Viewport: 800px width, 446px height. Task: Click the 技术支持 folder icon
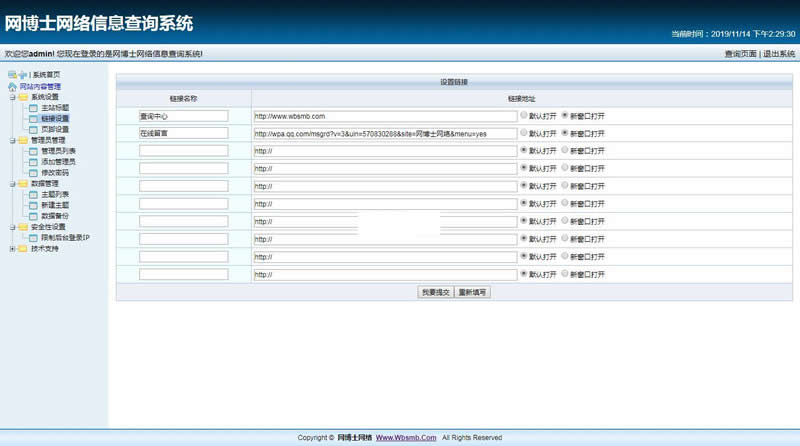(22, 249)
